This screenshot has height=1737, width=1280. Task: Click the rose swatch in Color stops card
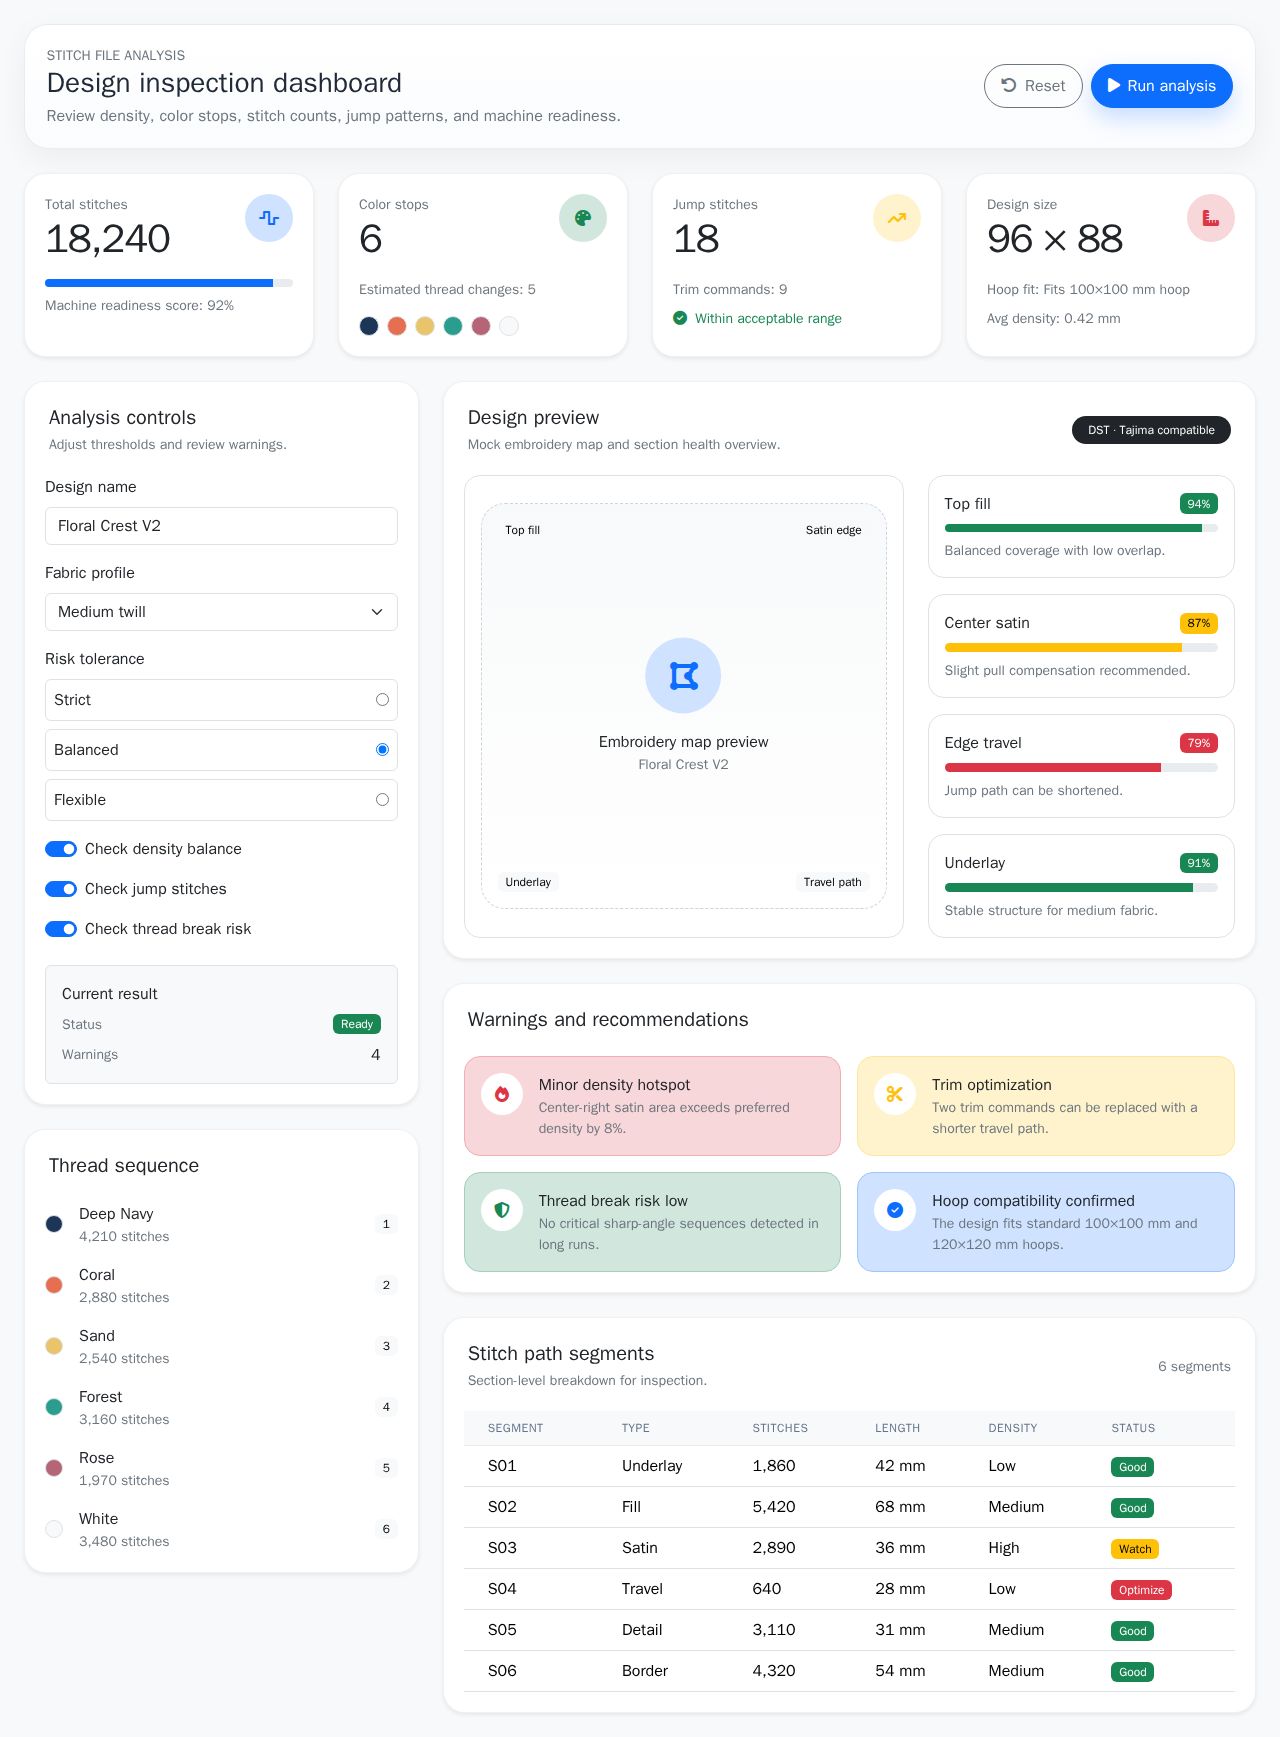pos(481,326)
